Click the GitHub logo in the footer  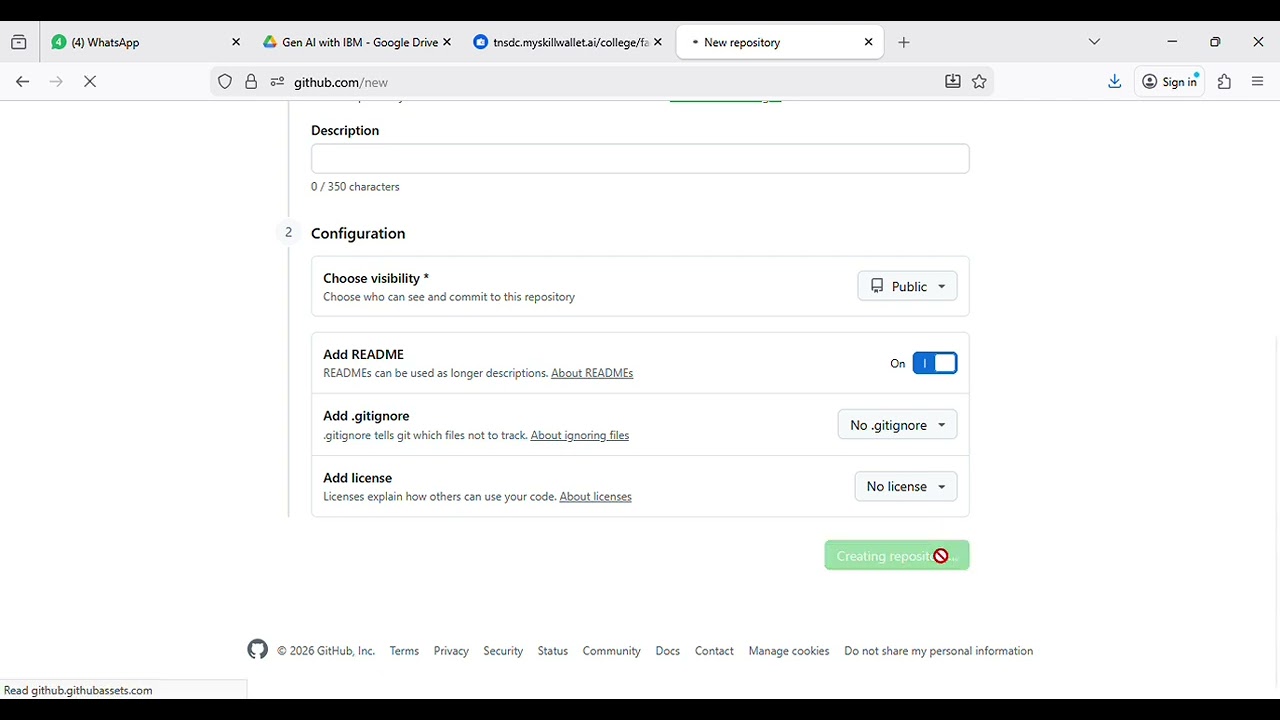[258, 650]
